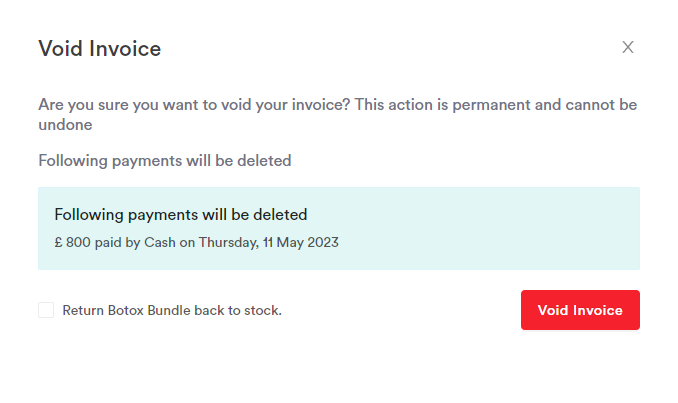678x403 pixels.
Task: Click the Void Invoice dialog title
Action: (99, 48)
